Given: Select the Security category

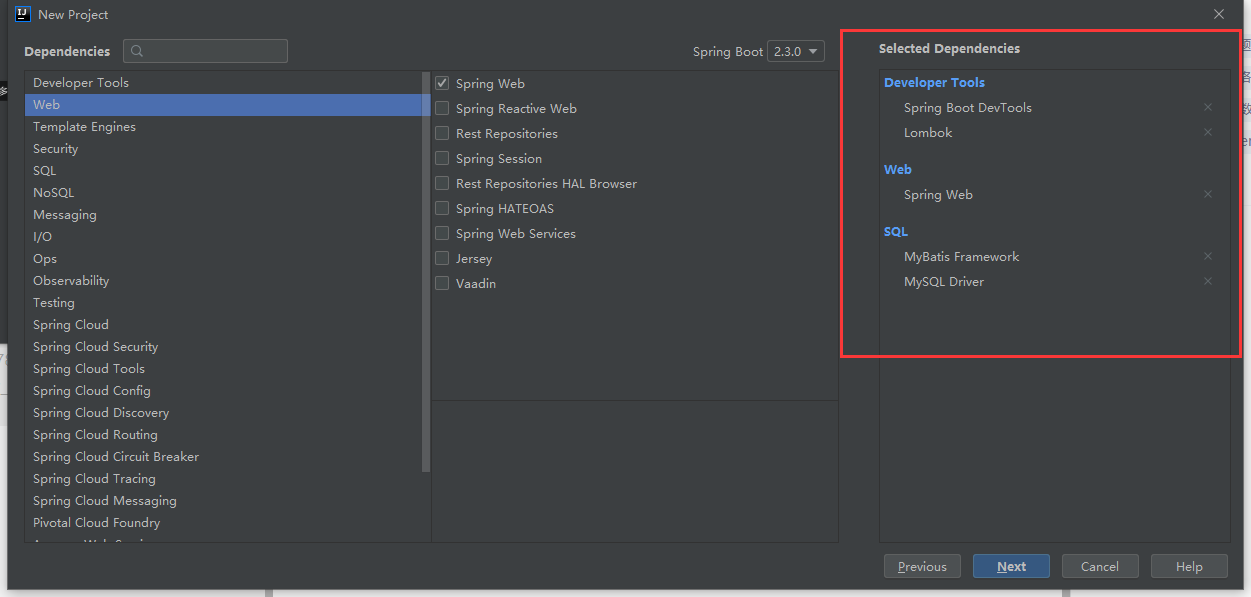Looking at the screenshot, I should [x=55, y=148].
